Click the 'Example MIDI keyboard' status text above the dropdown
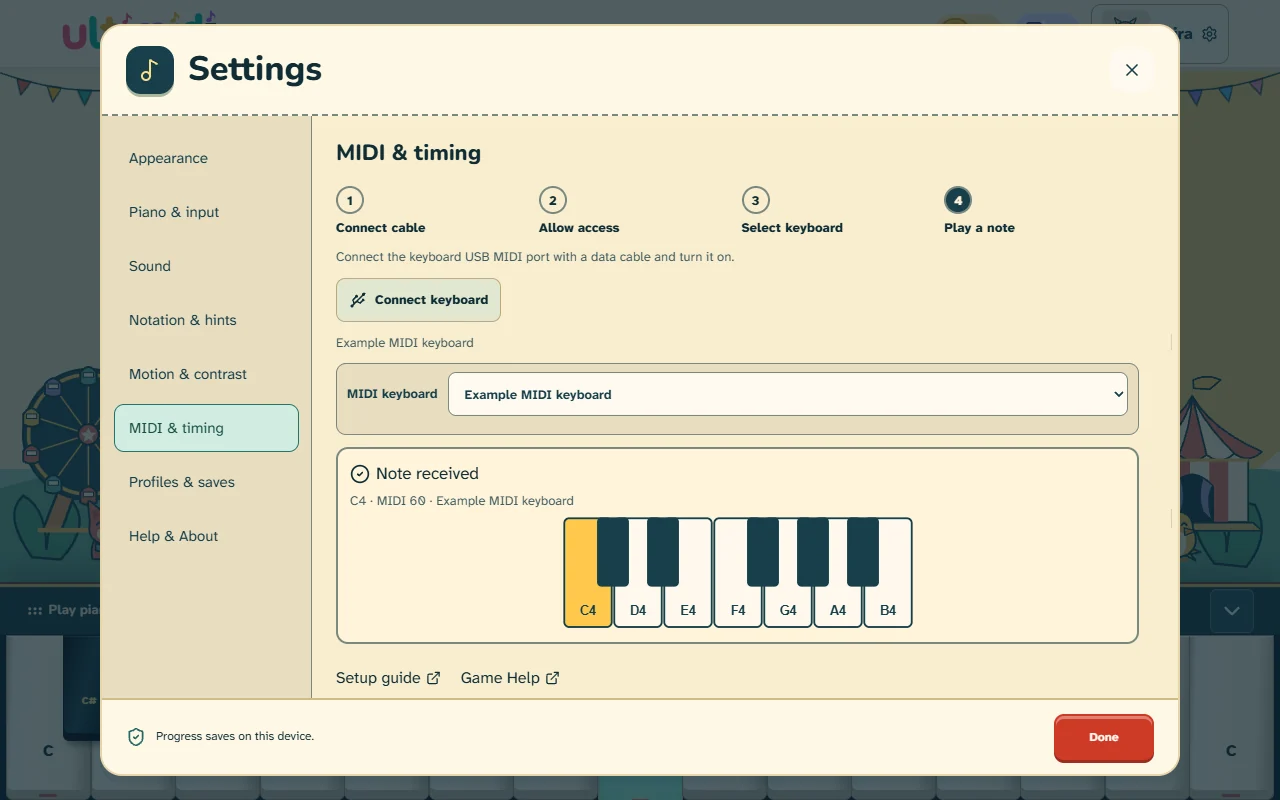The height and width of the screenshot is (800, 1280). (405, 343)
